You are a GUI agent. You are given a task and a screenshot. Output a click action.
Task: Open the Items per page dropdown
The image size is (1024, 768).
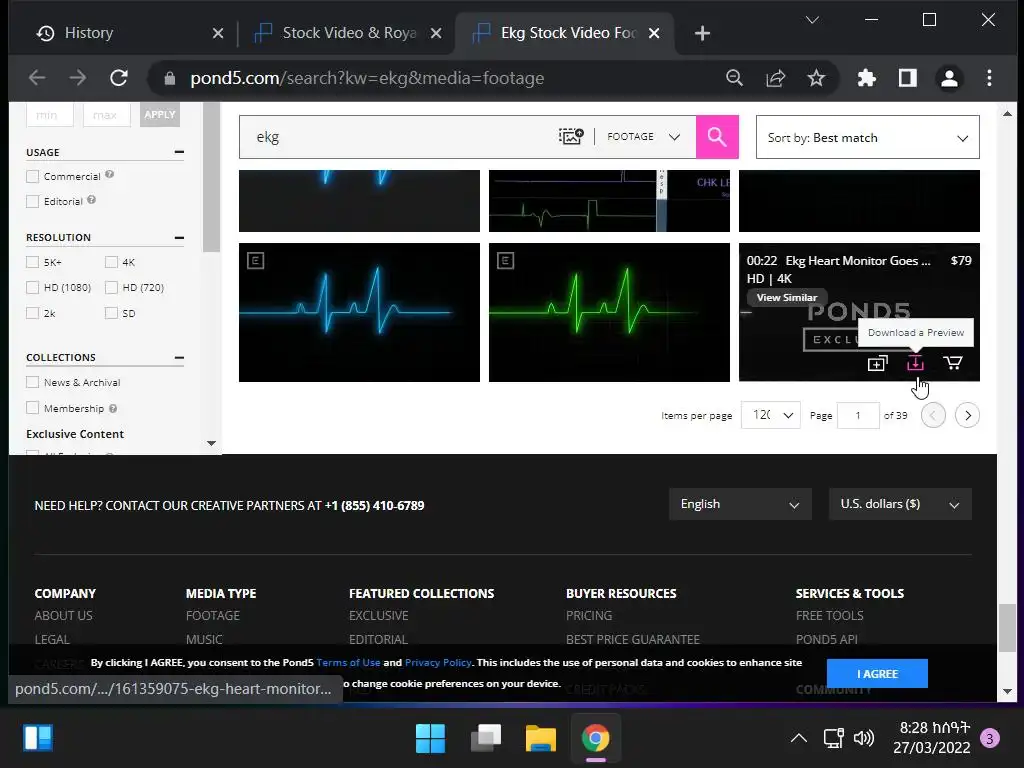click(771, 415)
